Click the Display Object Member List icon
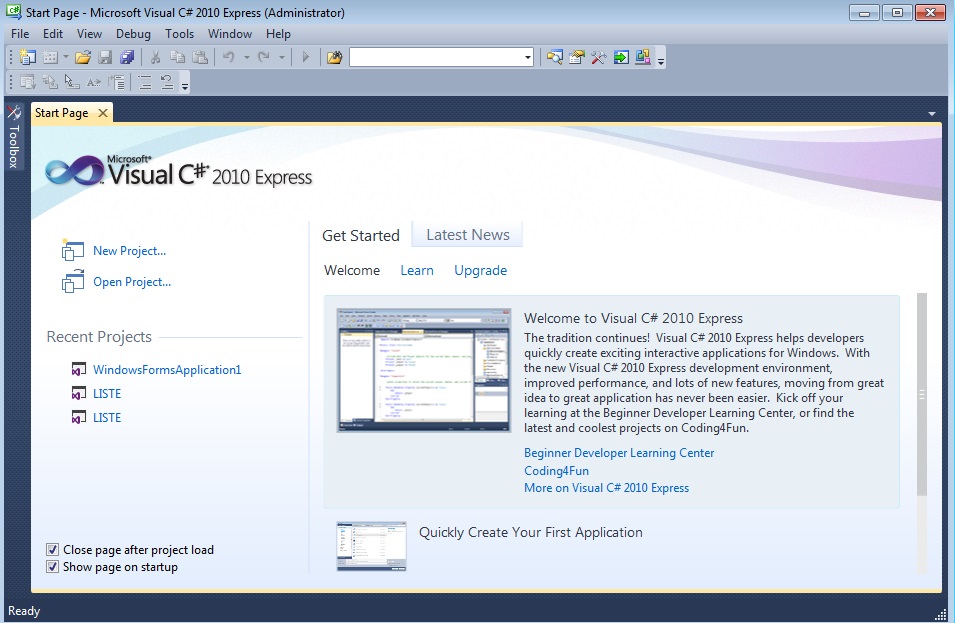This screenshot has width=955, height=623. point(27,82)
